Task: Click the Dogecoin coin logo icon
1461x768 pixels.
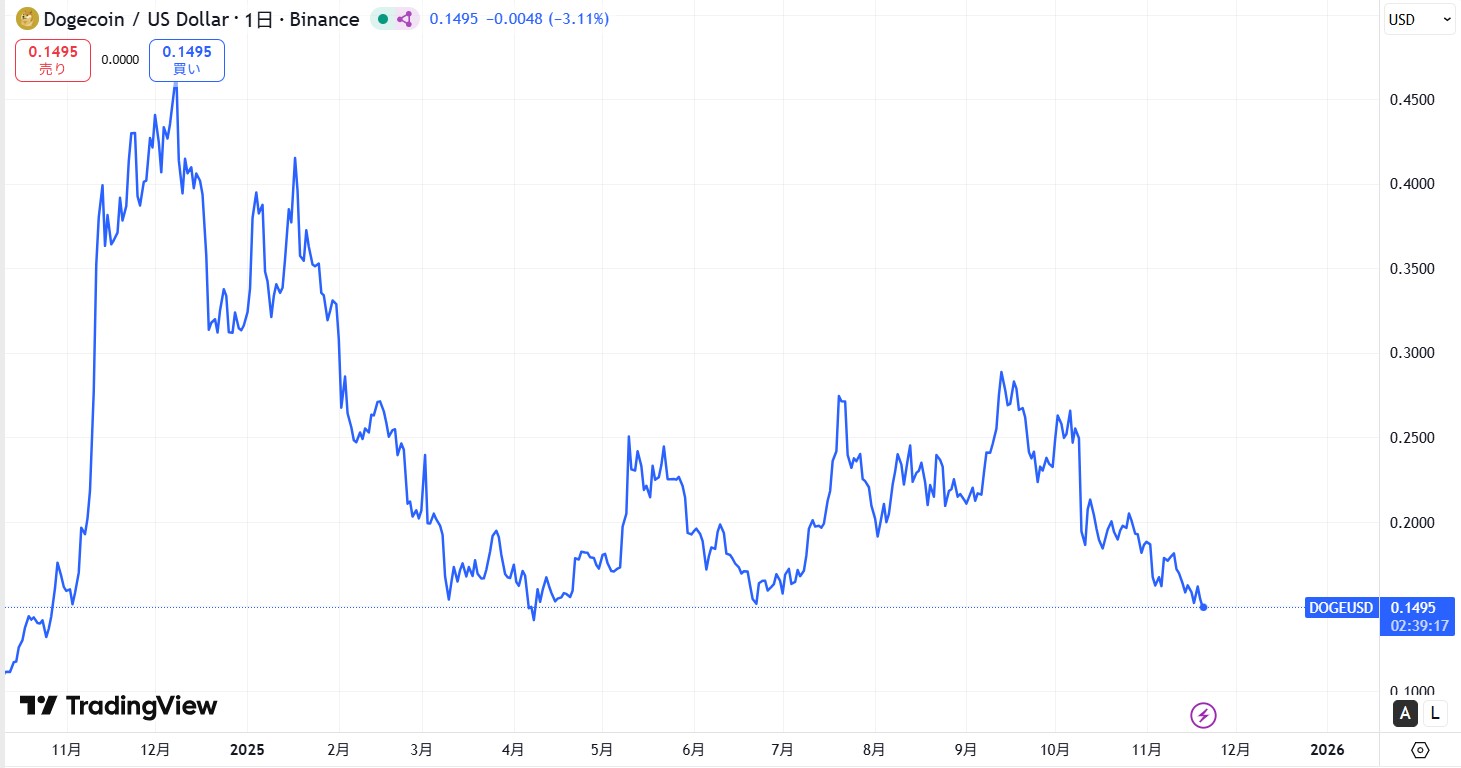Action: (x=26, y=18)
